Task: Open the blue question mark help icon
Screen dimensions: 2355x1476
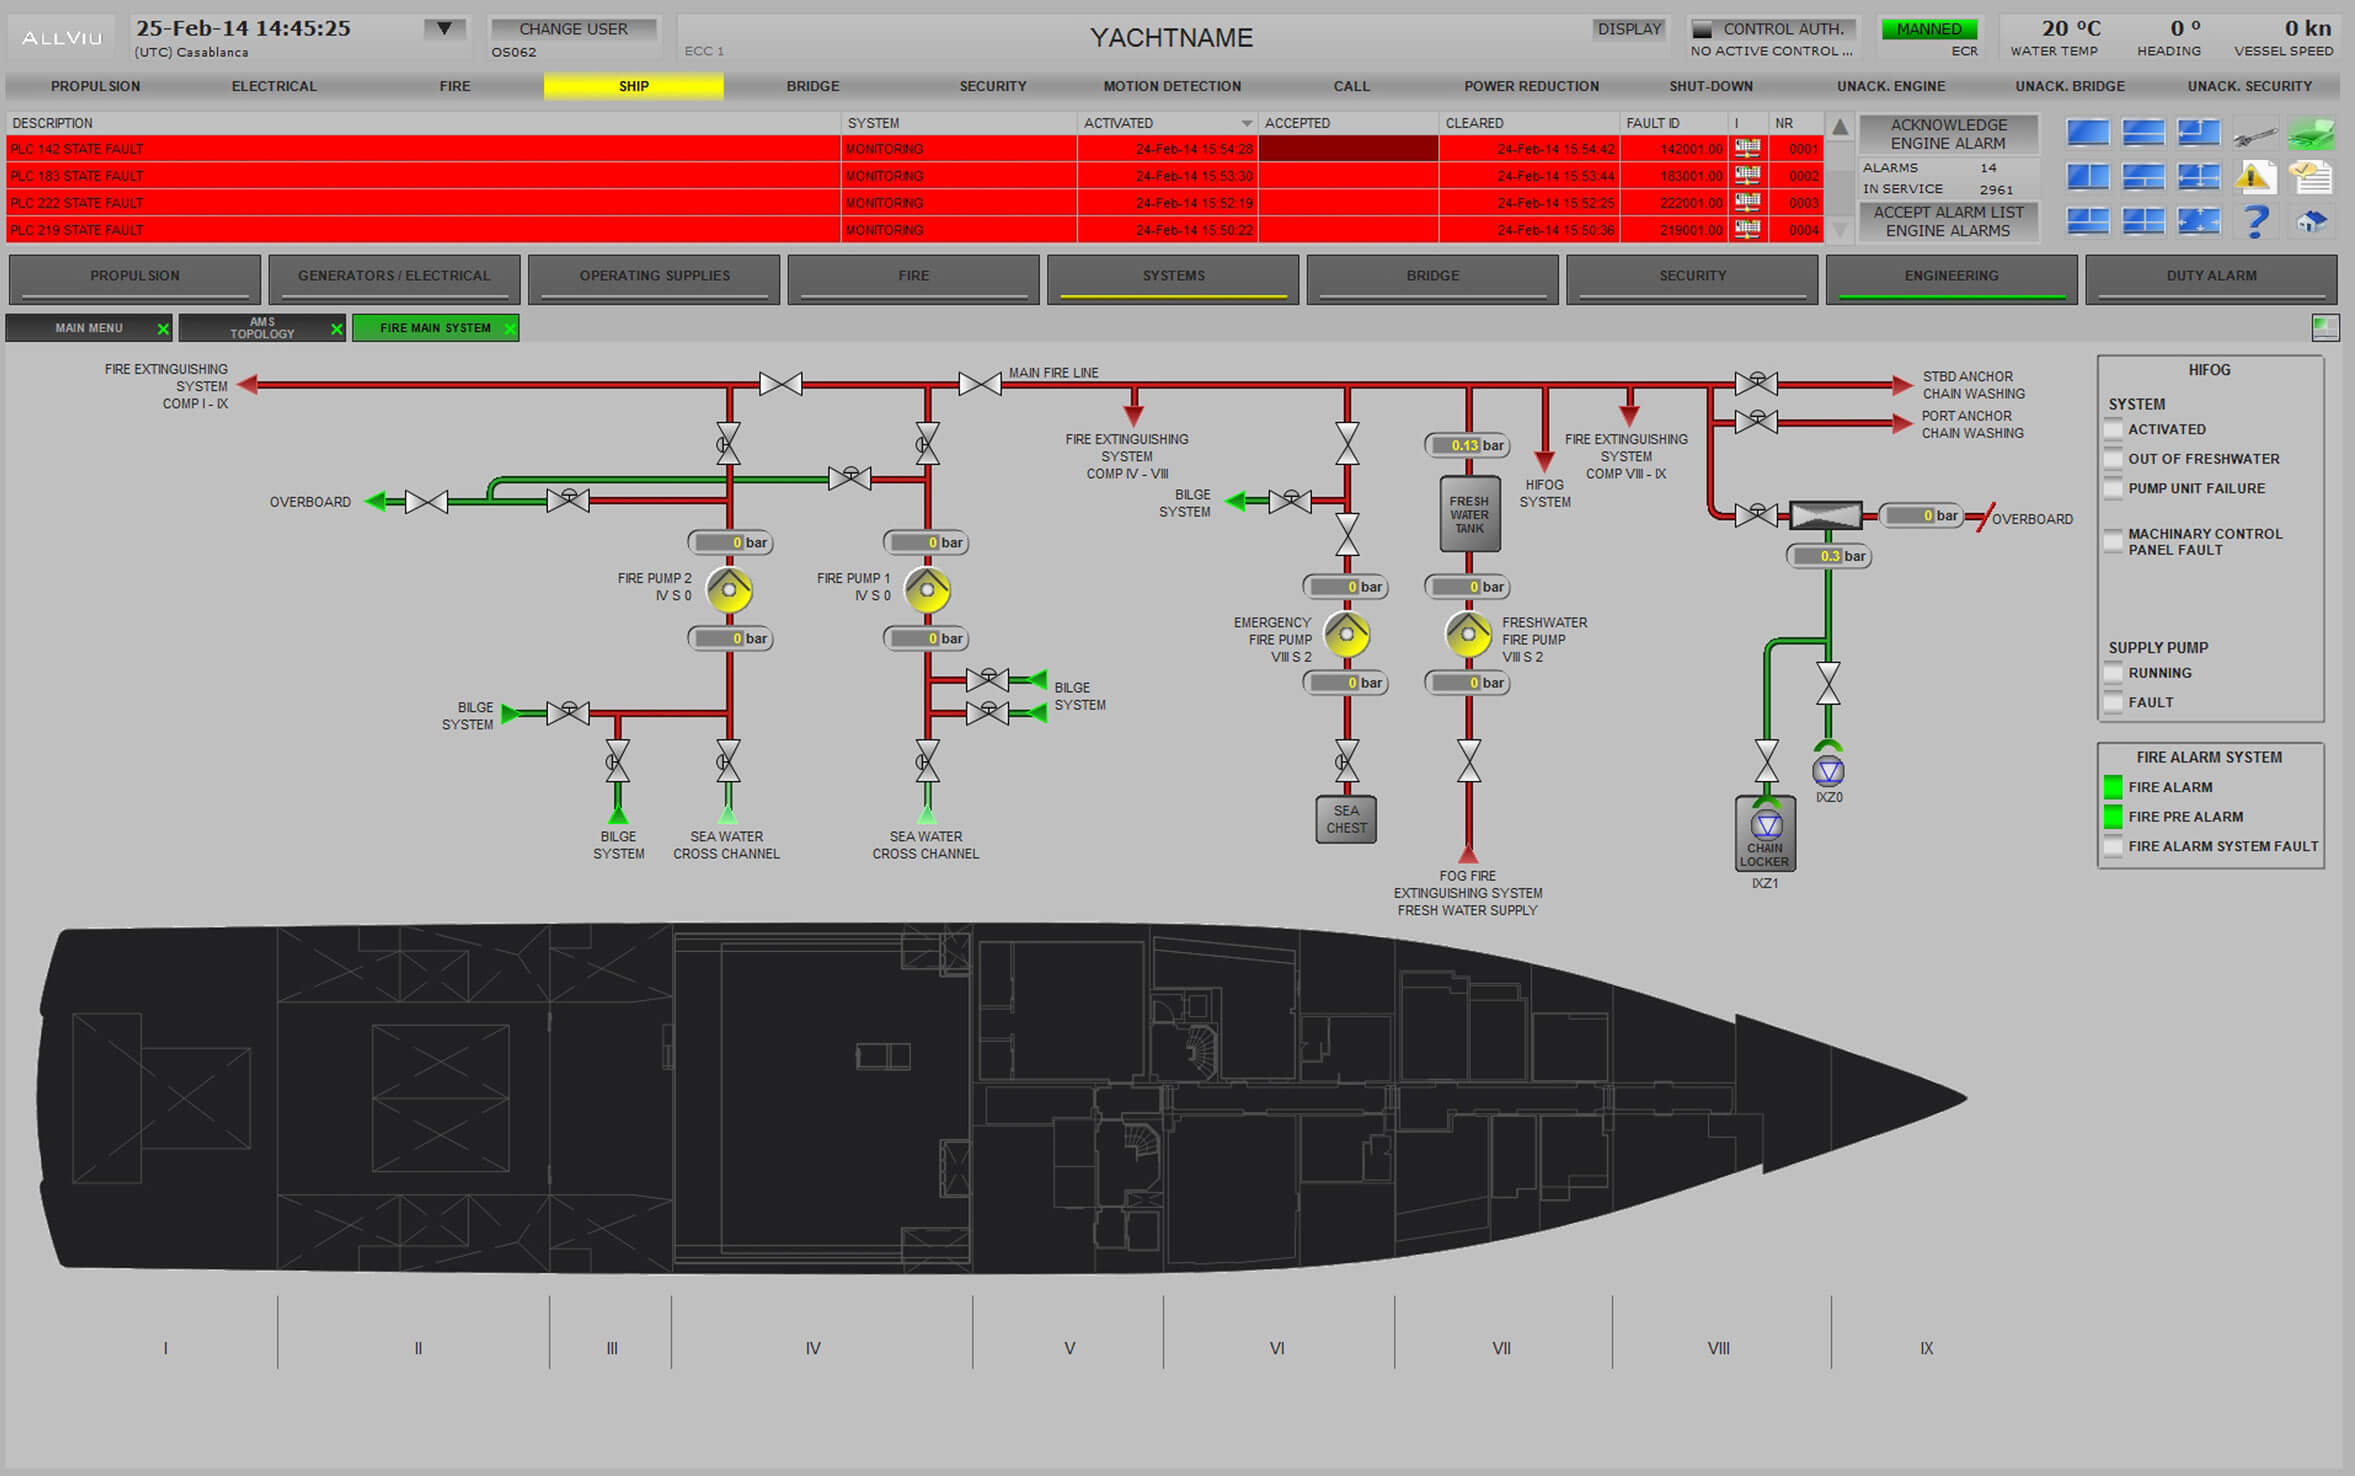Action: click(x=2254, y=221)
